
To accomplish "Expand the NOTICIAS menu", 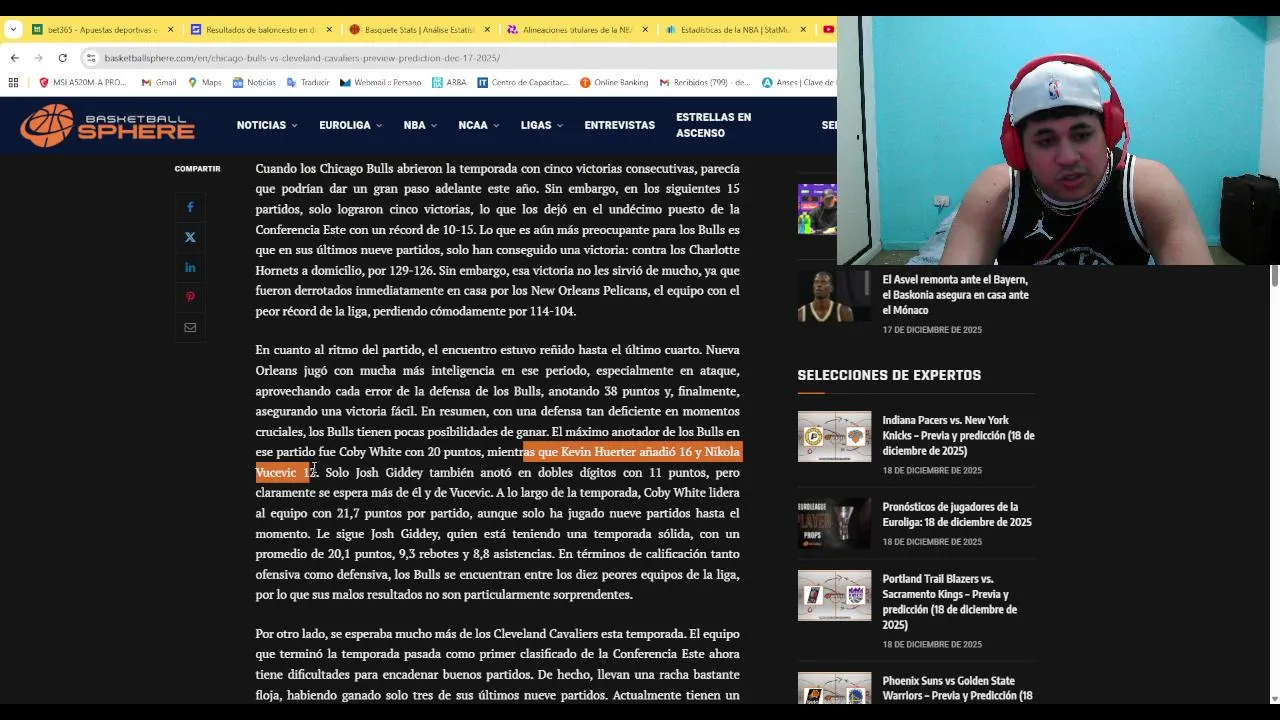I will click(x=267, y=125).
